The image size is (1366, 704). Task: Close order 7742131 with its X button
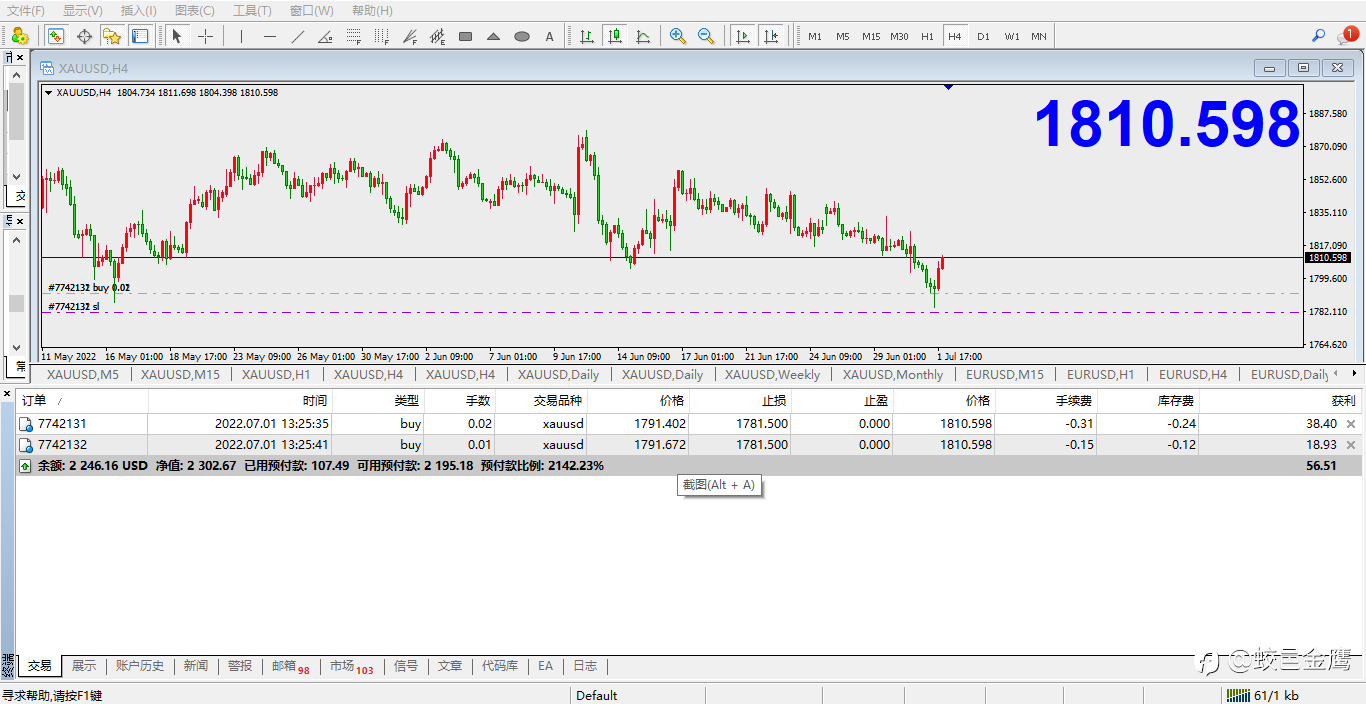pyautogui.click(x=1352, y=424)
